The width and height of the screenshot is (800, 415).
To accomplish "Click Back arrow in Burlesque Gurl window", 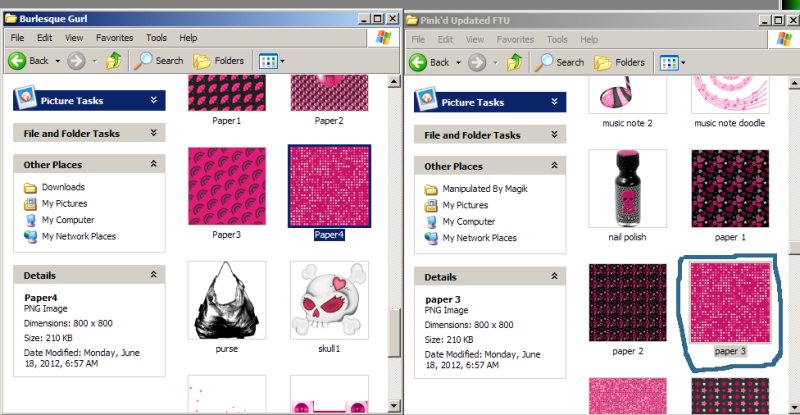I will pos(17,61).
